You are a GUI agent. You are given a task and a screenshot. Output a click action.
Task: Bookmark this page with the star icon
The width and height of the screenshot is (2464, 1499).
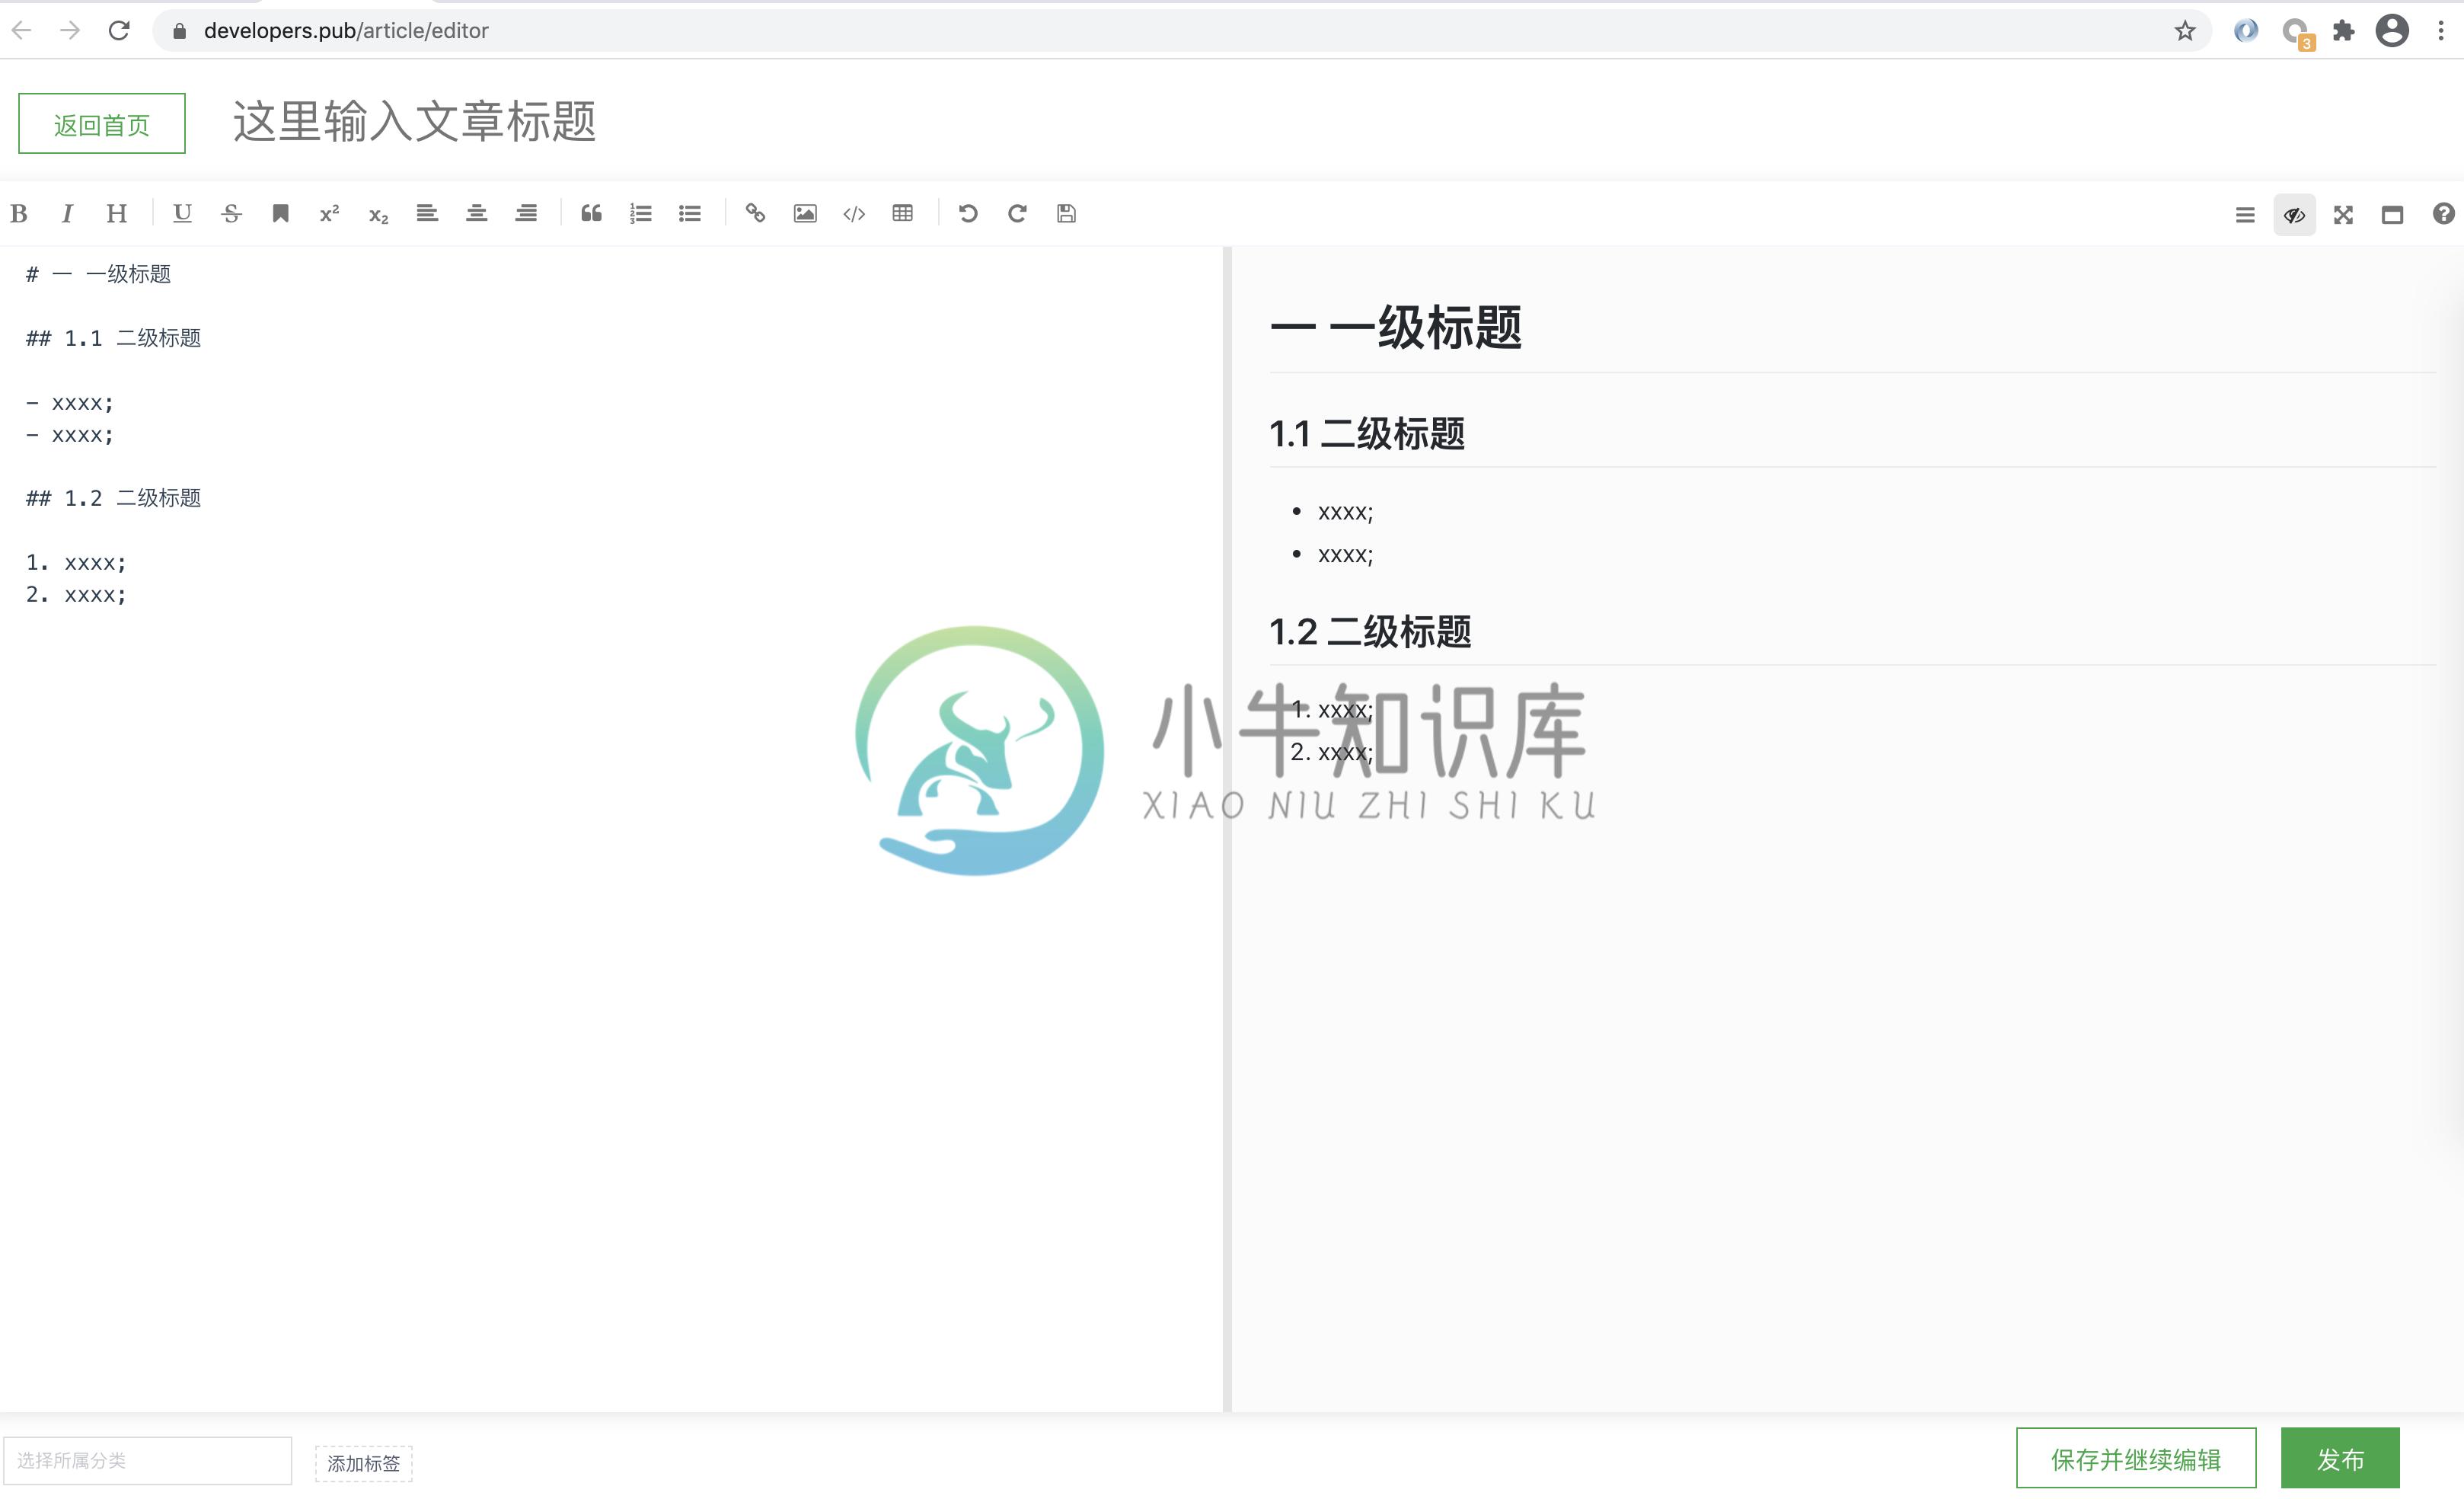[x=2185, y=30]
